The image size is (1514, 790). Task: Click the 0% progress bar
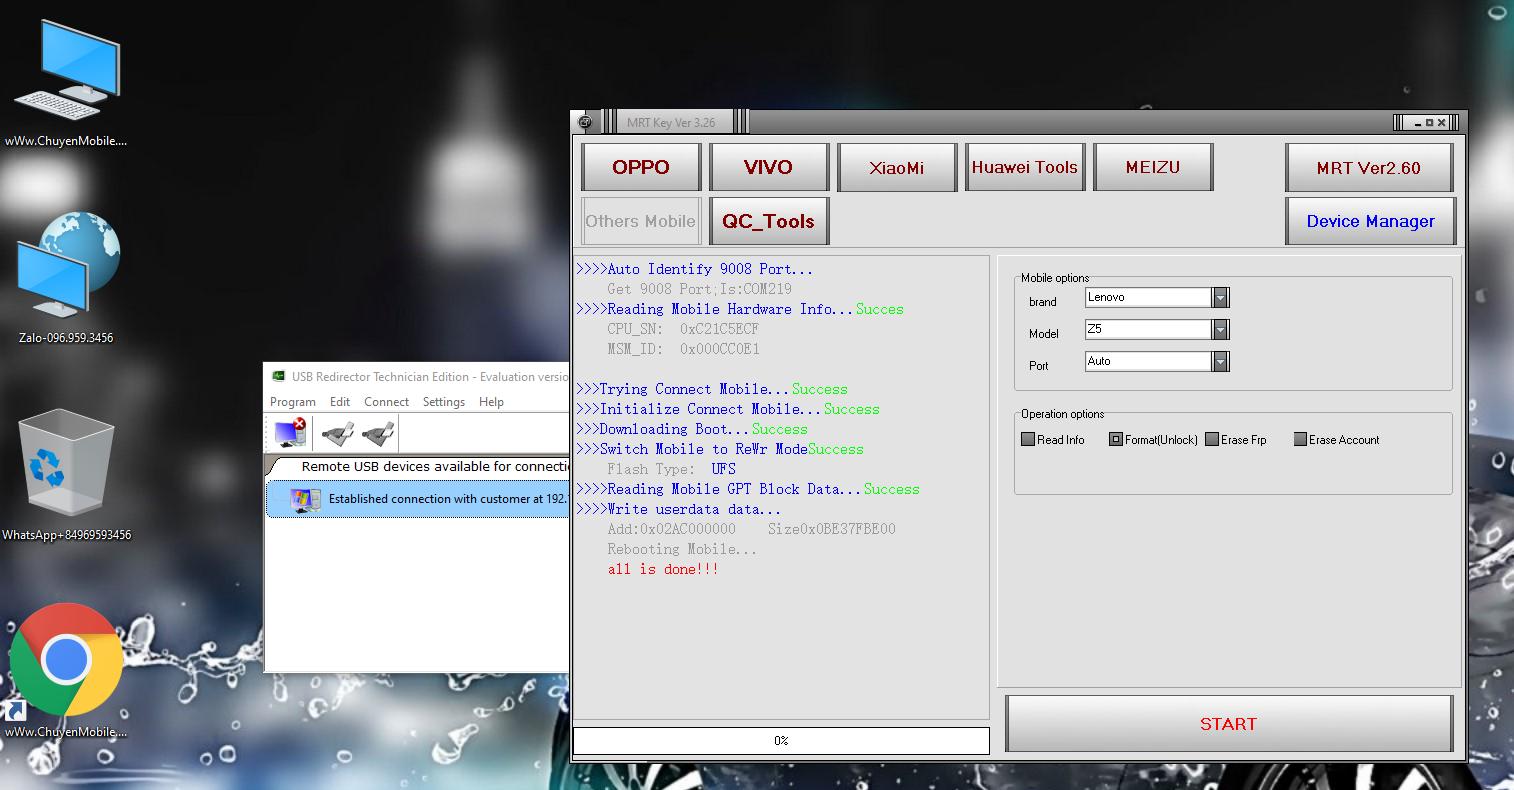781,740
